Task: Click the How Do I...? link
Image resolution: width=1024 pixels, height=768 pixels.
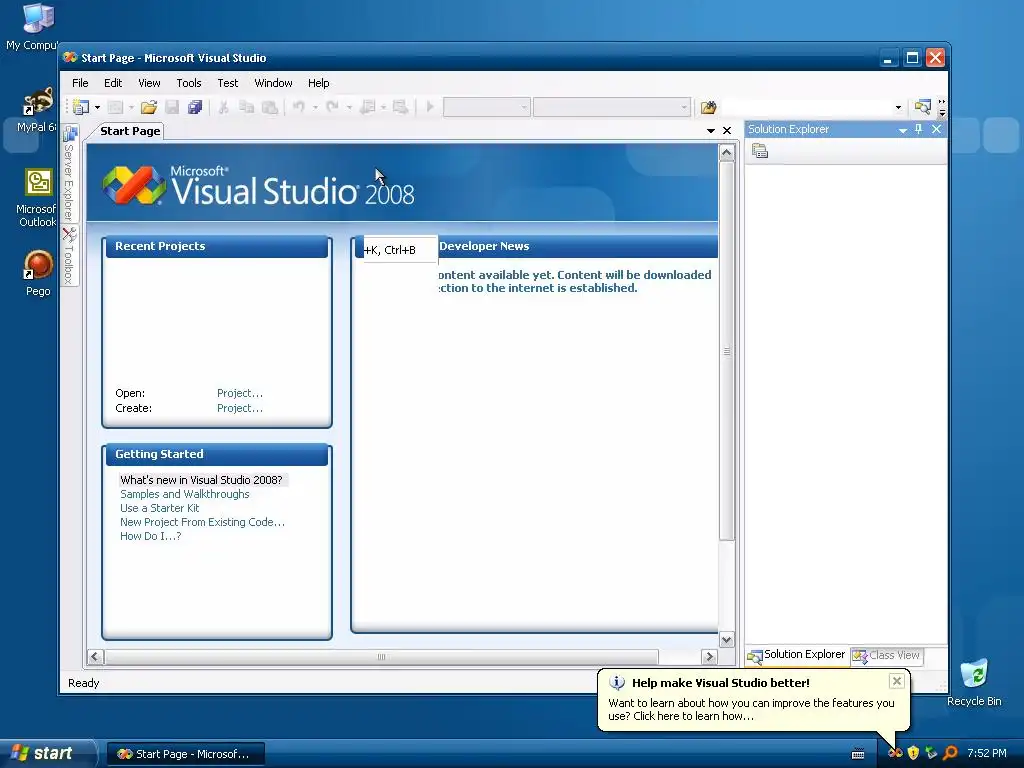Action: click(150, 536)
